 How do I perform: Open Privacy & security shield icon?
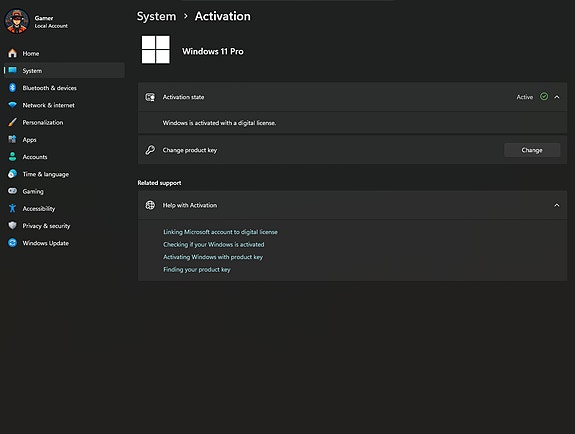tap(12, 225)
